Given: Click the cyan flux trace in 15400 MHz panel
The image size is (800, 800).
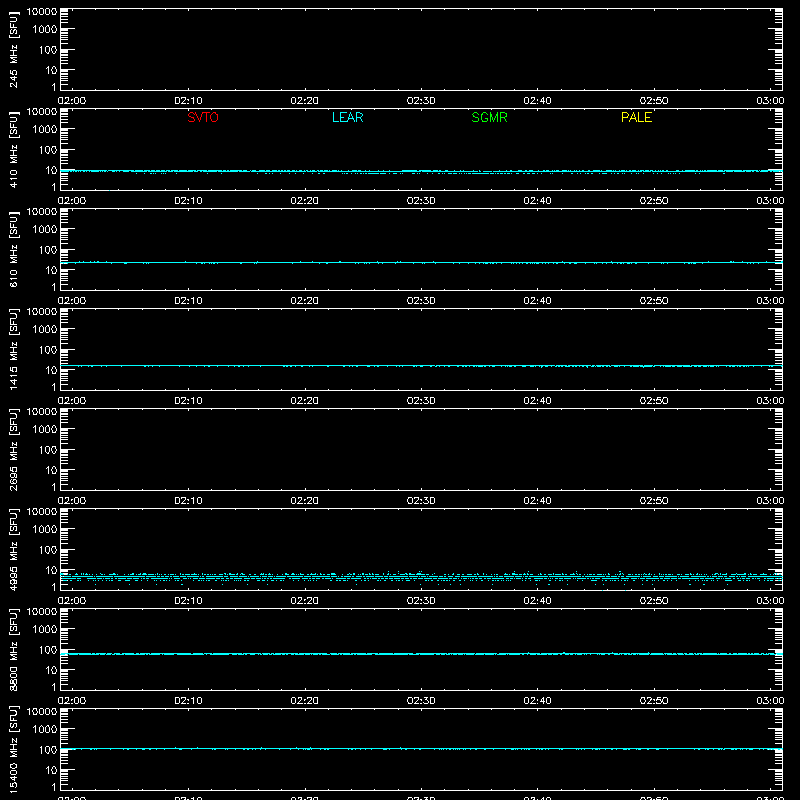Looking at the screenshot, I should (x=421, y=749).
